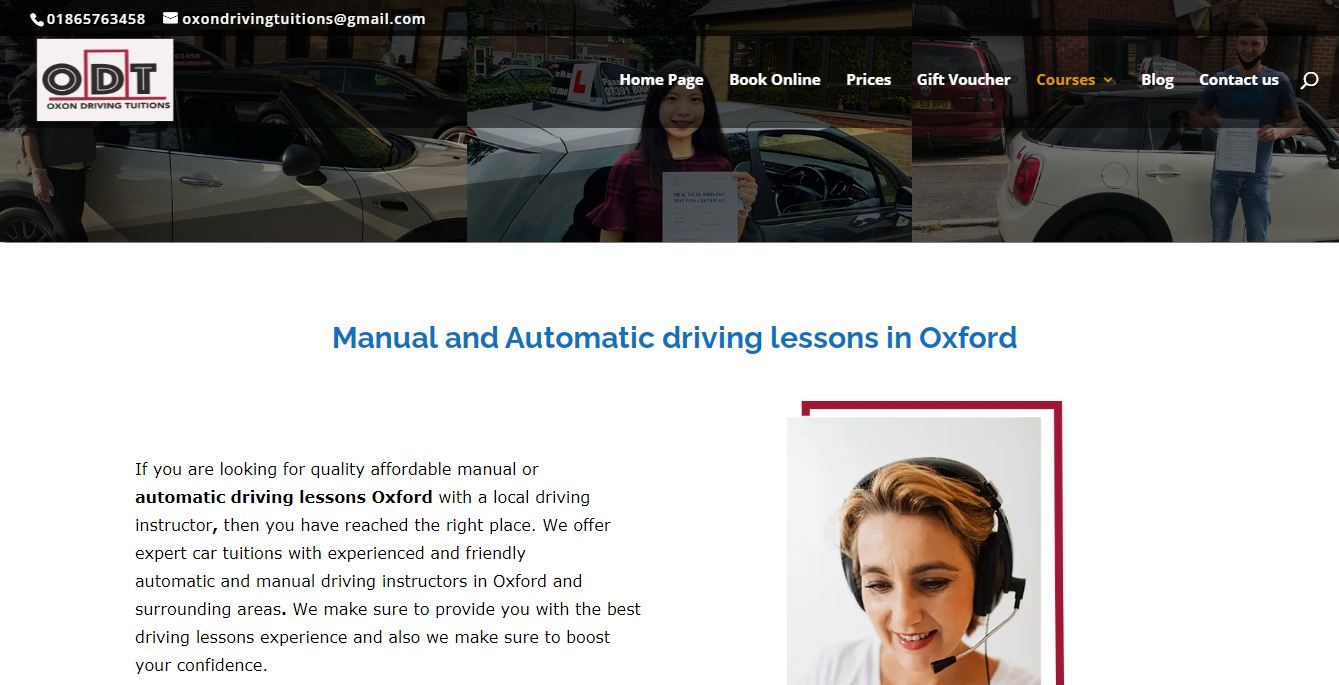Open Contact us in navigation
This screenshot has width=1339, height=685.
click(x=1239, y=80)
